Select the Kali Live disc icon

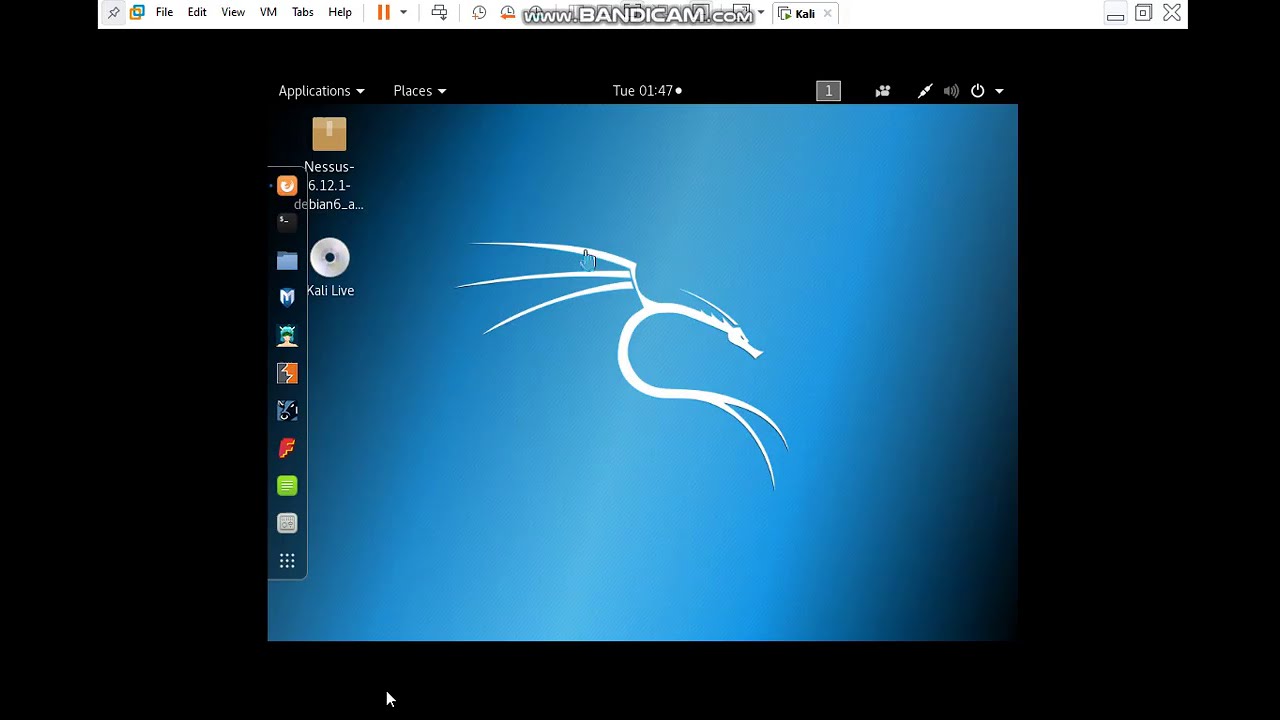330,268
